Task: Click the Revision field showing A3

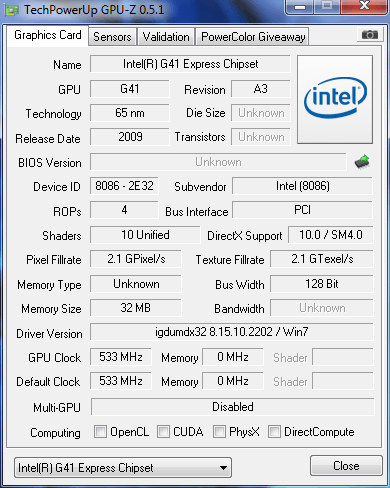Action: pyautogui.click(x=261, y=89)
